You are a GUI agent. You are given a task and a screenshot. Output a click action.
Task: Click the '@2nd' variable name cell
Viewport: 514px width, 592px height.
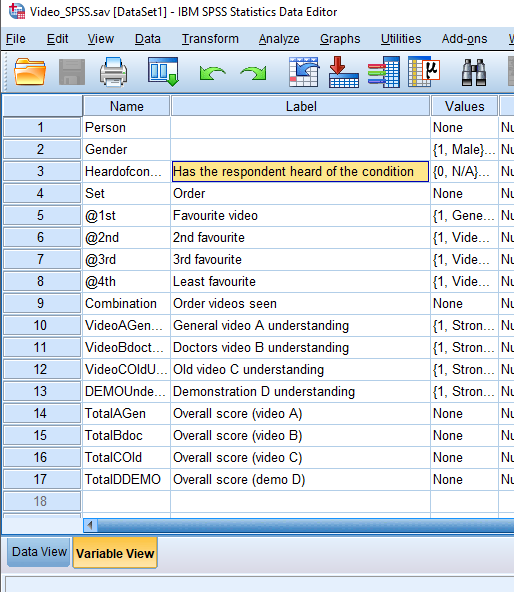tap(127, 237)
